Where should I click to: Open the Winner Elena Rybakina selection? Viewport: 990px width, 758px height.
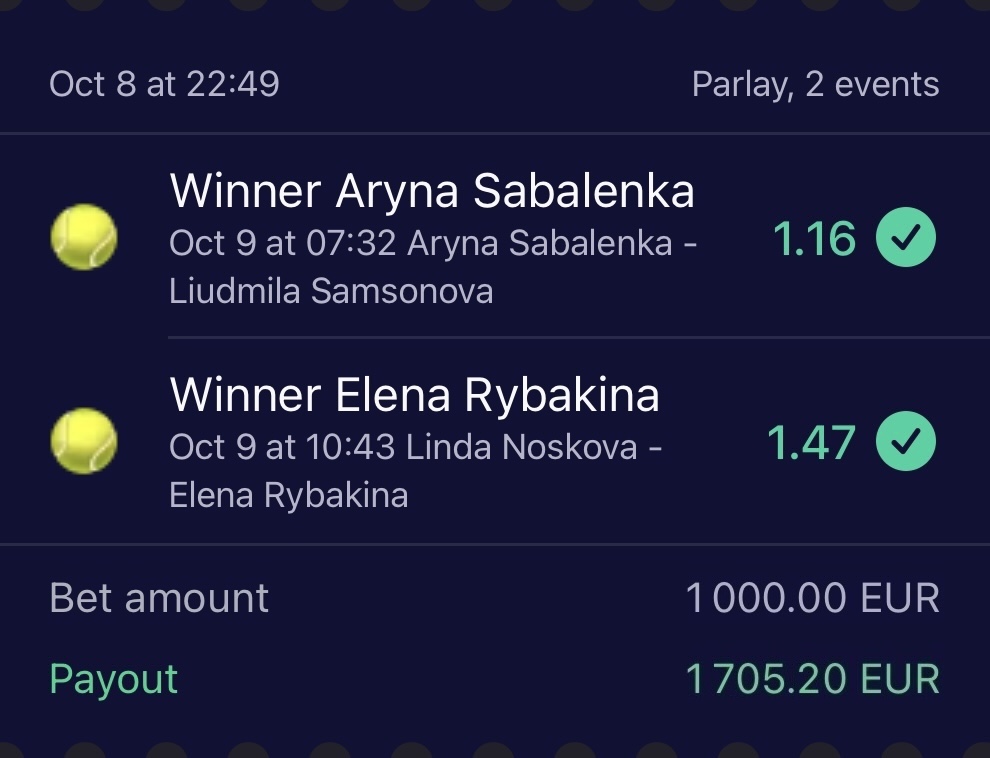[415, 395]
